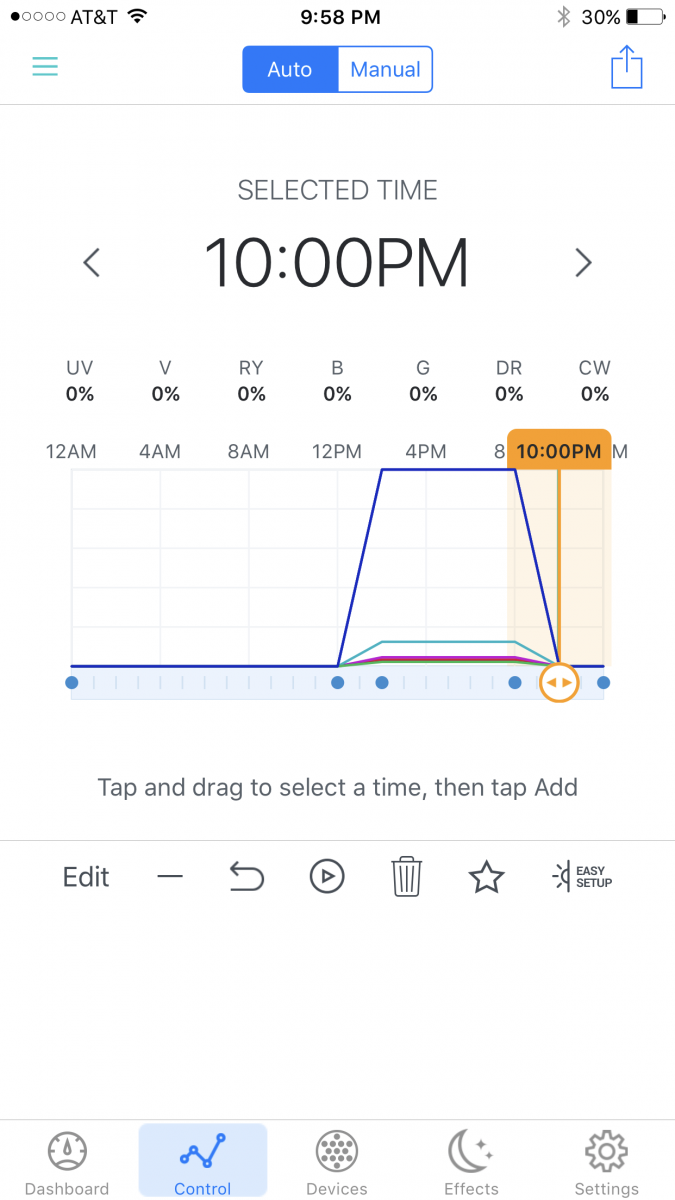The height and width of the screenshot is (1200, 675).
Task: Open the Settings tab
Action: click(x=606, y=1162)
